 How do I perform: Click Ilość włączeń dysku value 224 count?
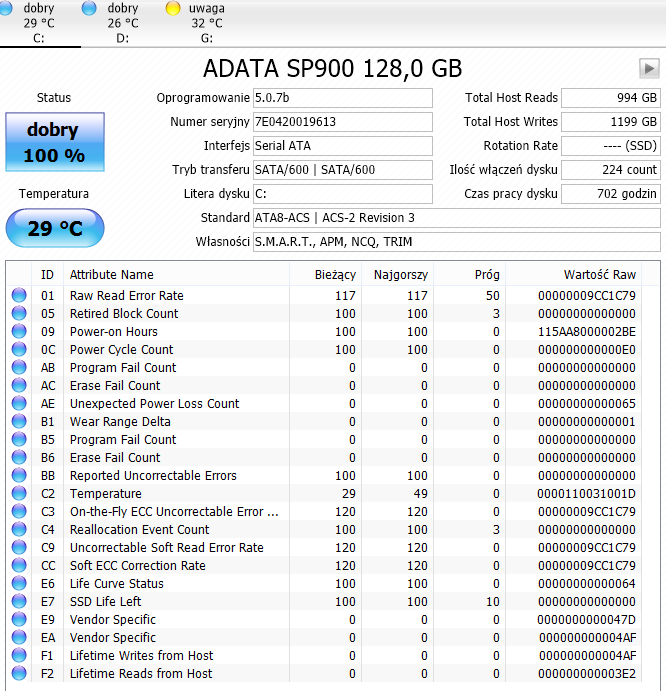(x=610, y=170)
